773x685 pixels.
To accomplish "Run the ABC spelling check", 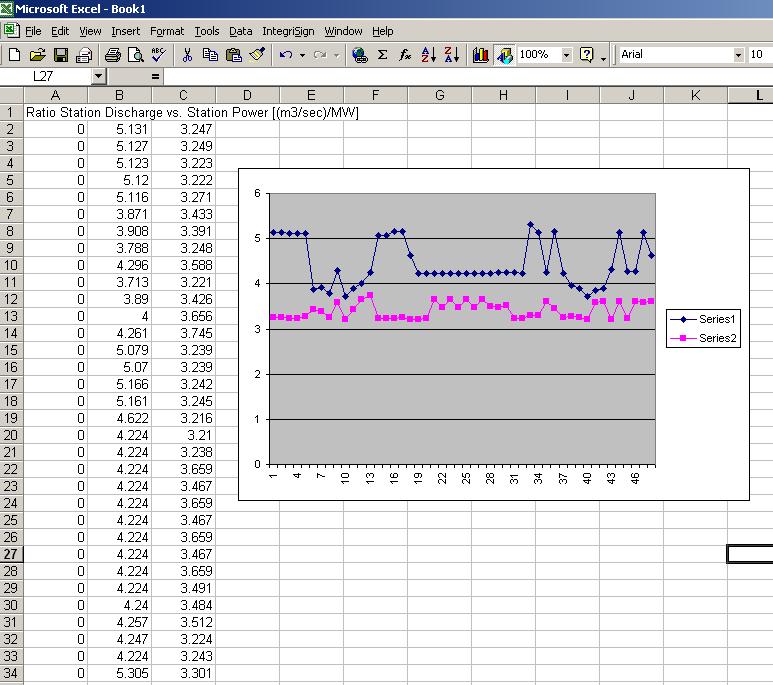I will (159, 55).
